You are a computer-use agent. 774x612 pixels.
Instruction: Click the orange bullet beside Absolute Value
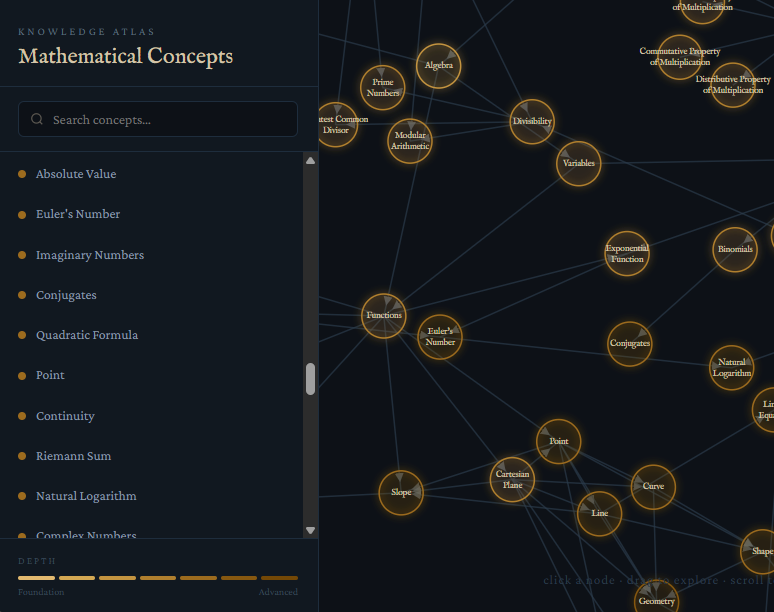(x=22, y=174)
